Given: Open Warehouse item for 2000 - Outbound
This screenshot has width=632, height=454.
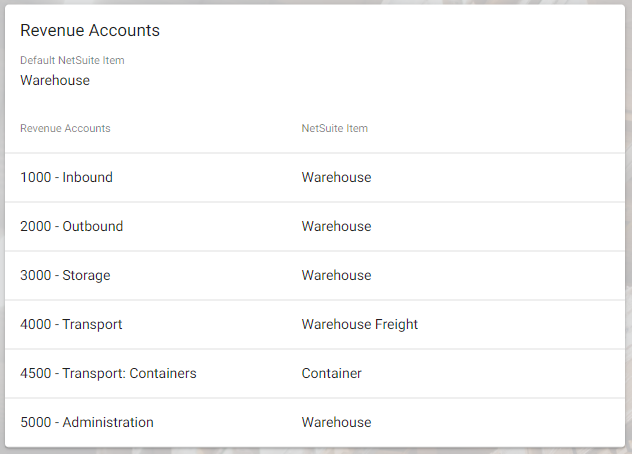Looking at the screenshot, I should tap(337, 226).
